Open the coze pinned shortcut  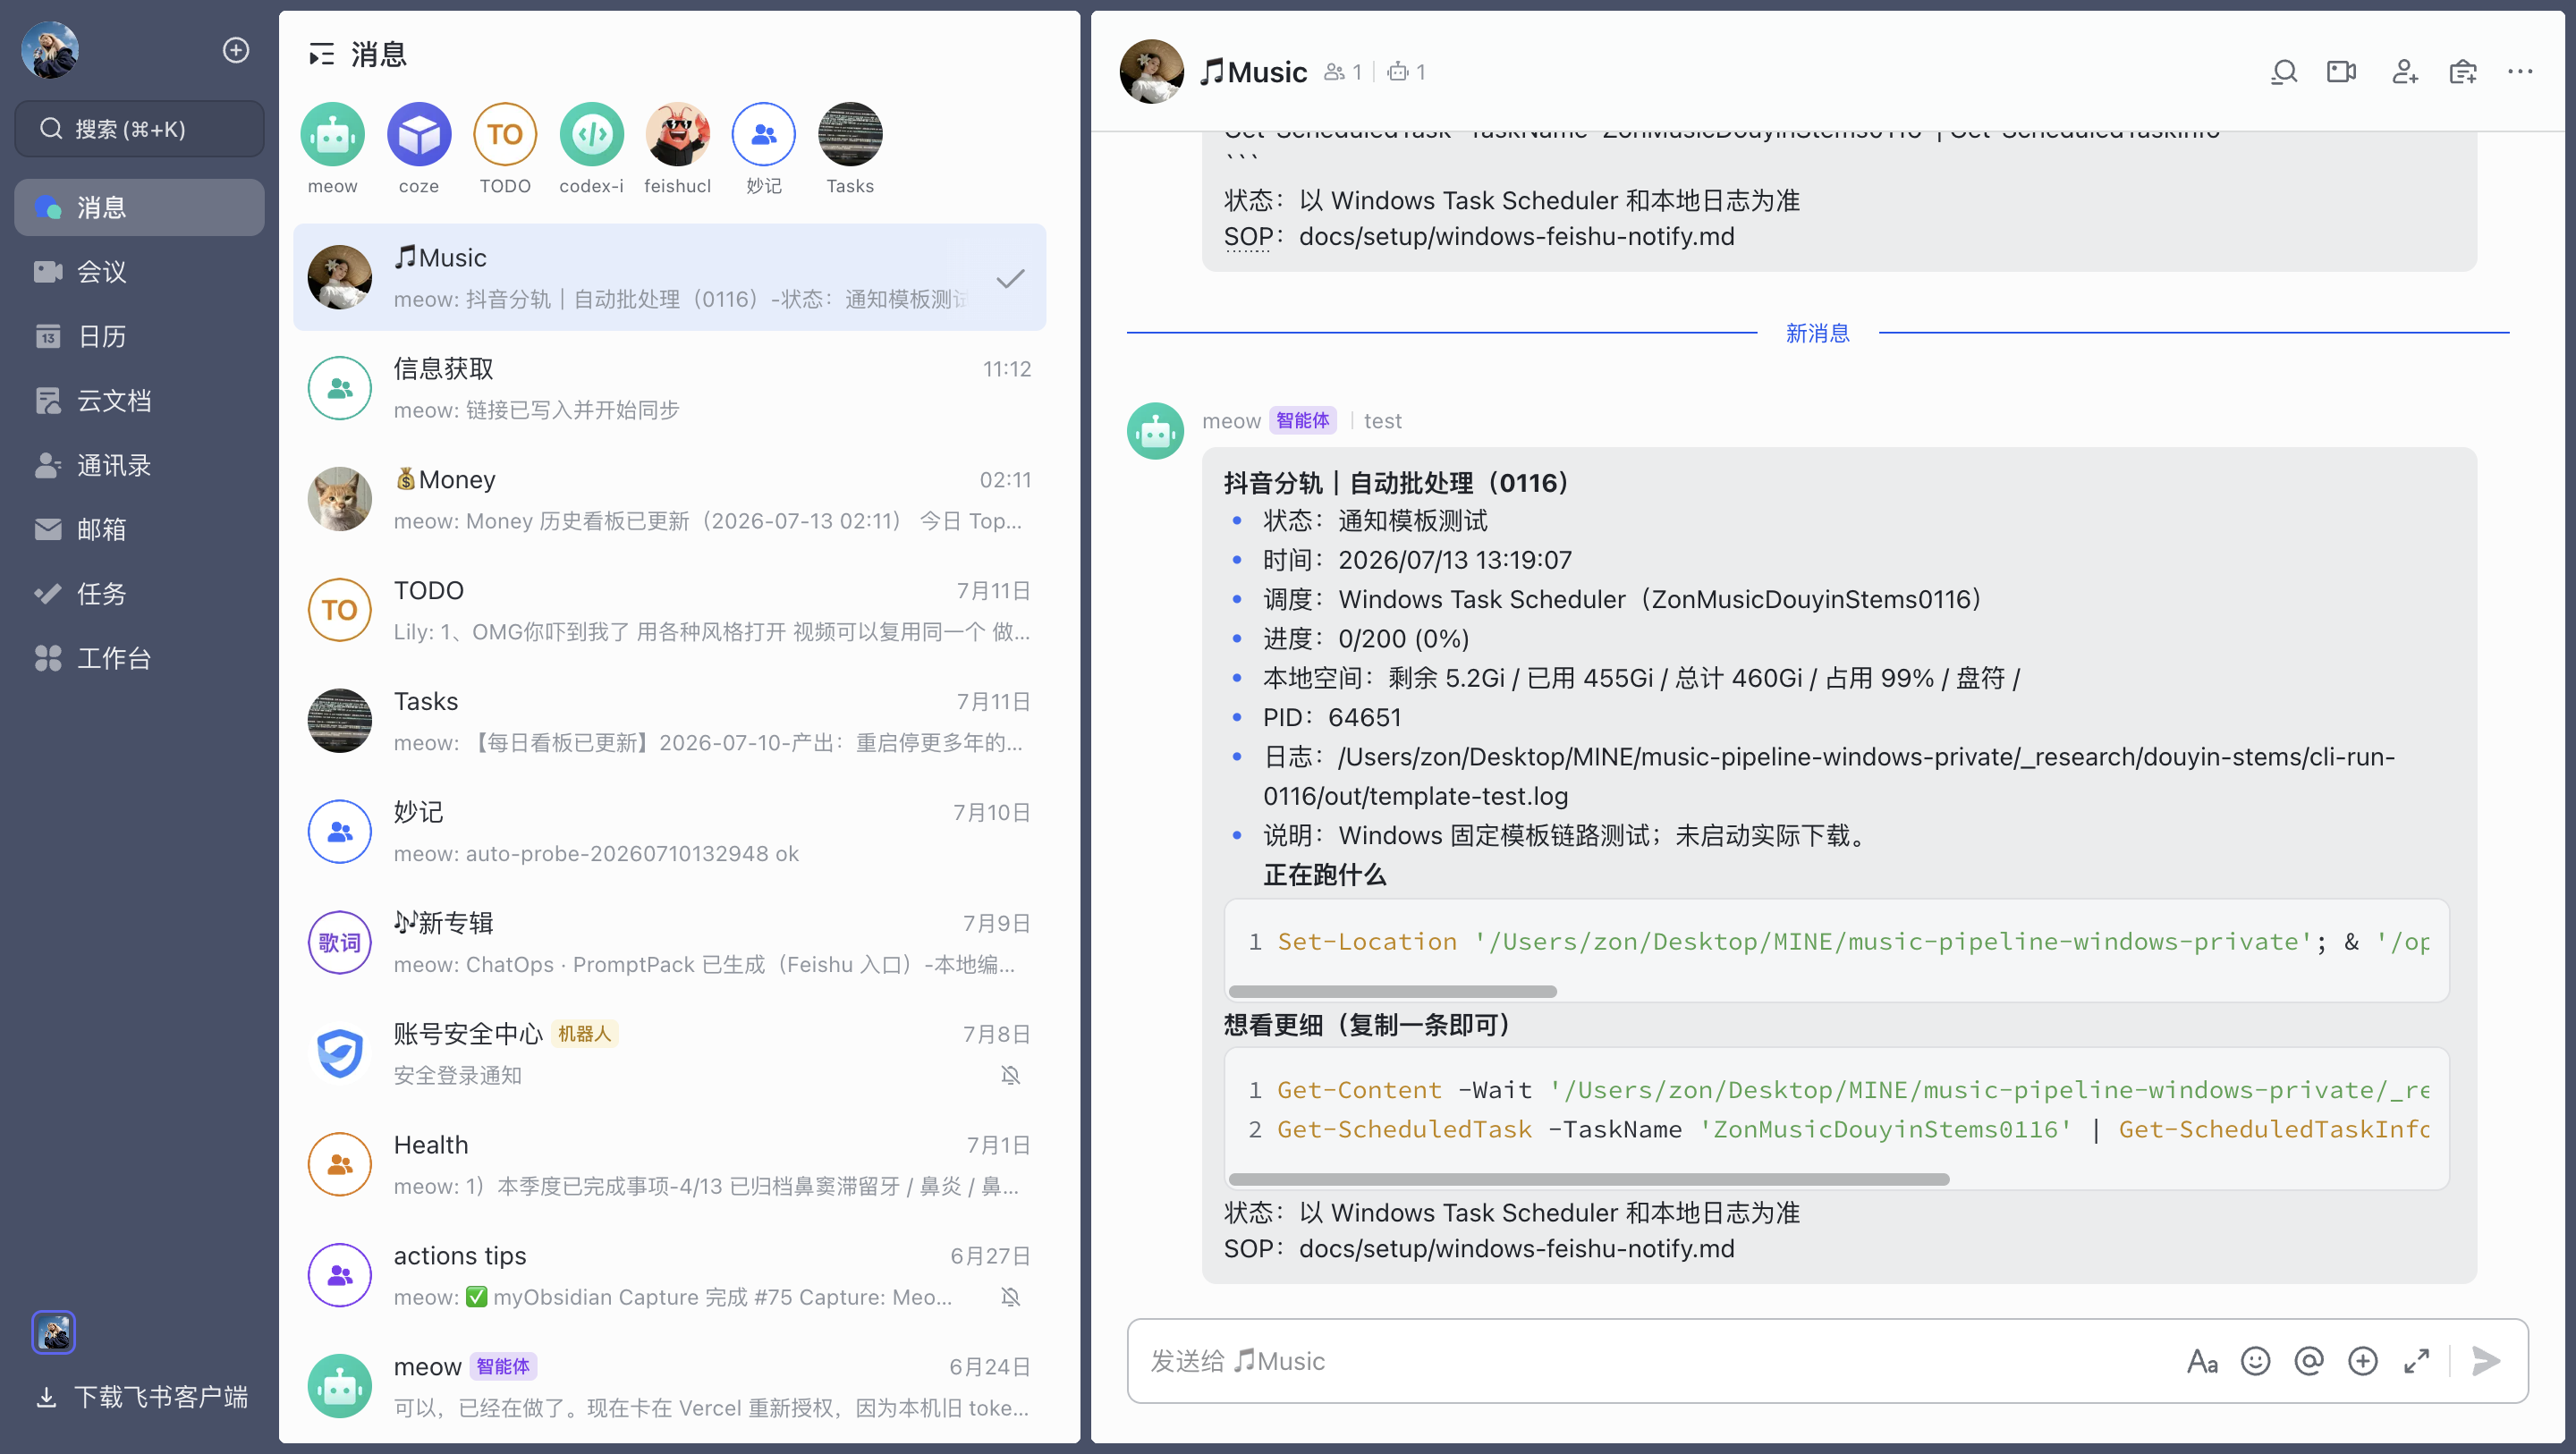(419, 149)
